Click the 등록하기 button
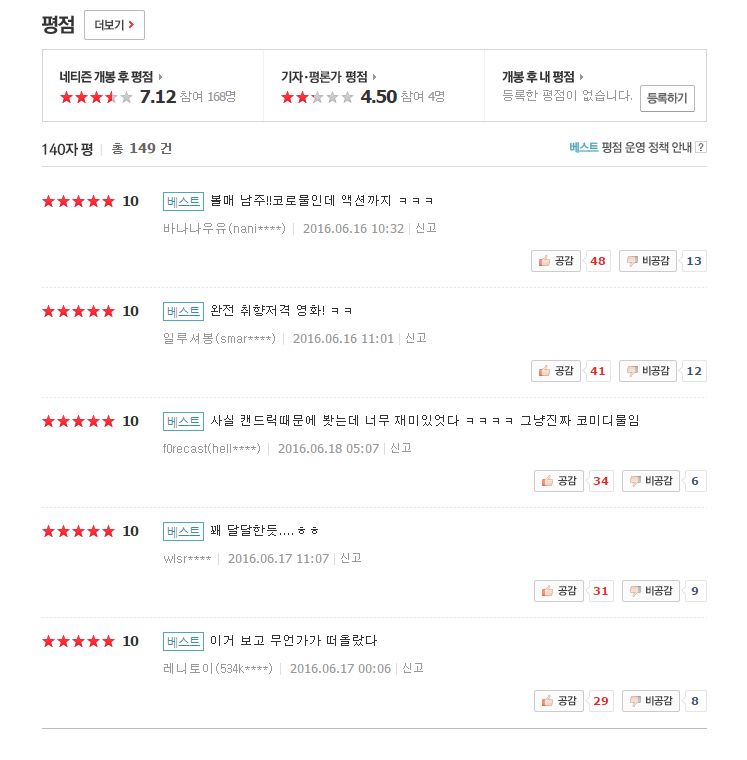 [x=667, y=98]
